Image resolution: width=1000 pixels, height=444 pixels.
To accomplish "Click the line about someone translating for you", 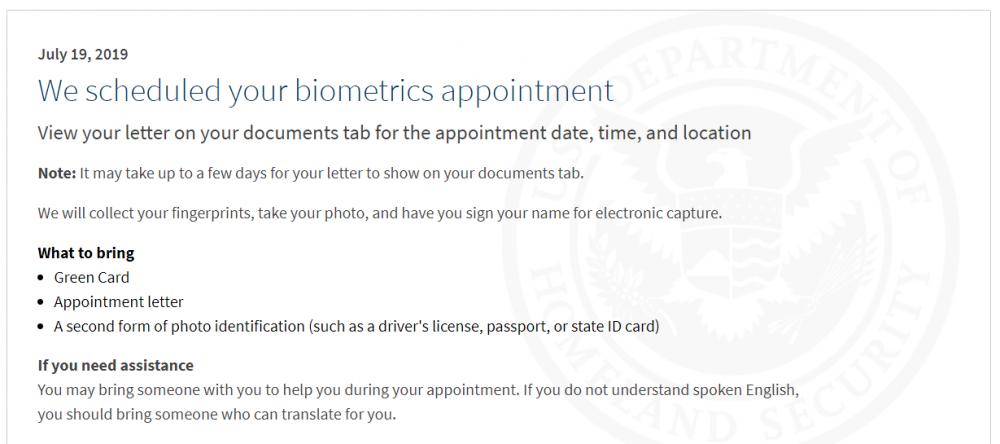I will pyautogui.click(x=217, y=415).
